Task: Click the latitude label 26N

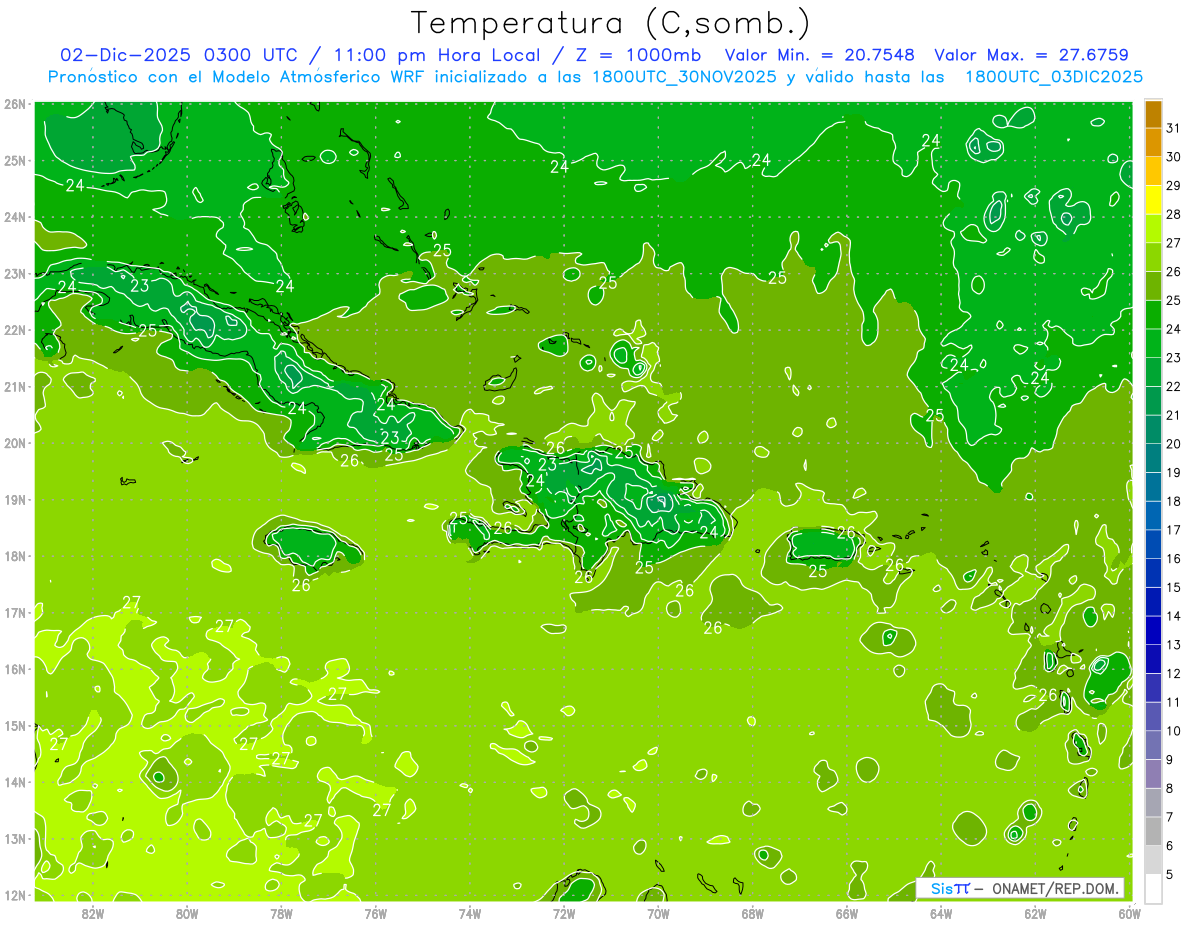Action: coord(15,104)
